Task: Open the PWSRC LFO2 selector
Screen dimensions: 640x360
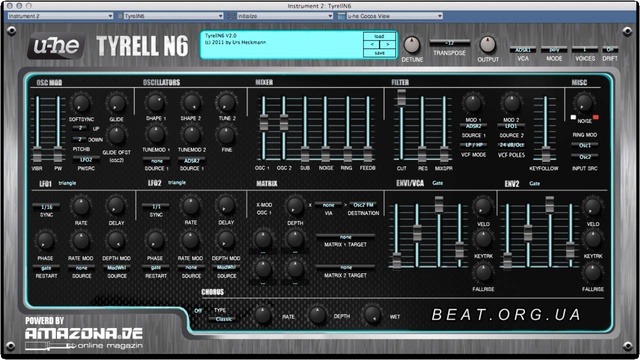Action: tap(86, 160)
